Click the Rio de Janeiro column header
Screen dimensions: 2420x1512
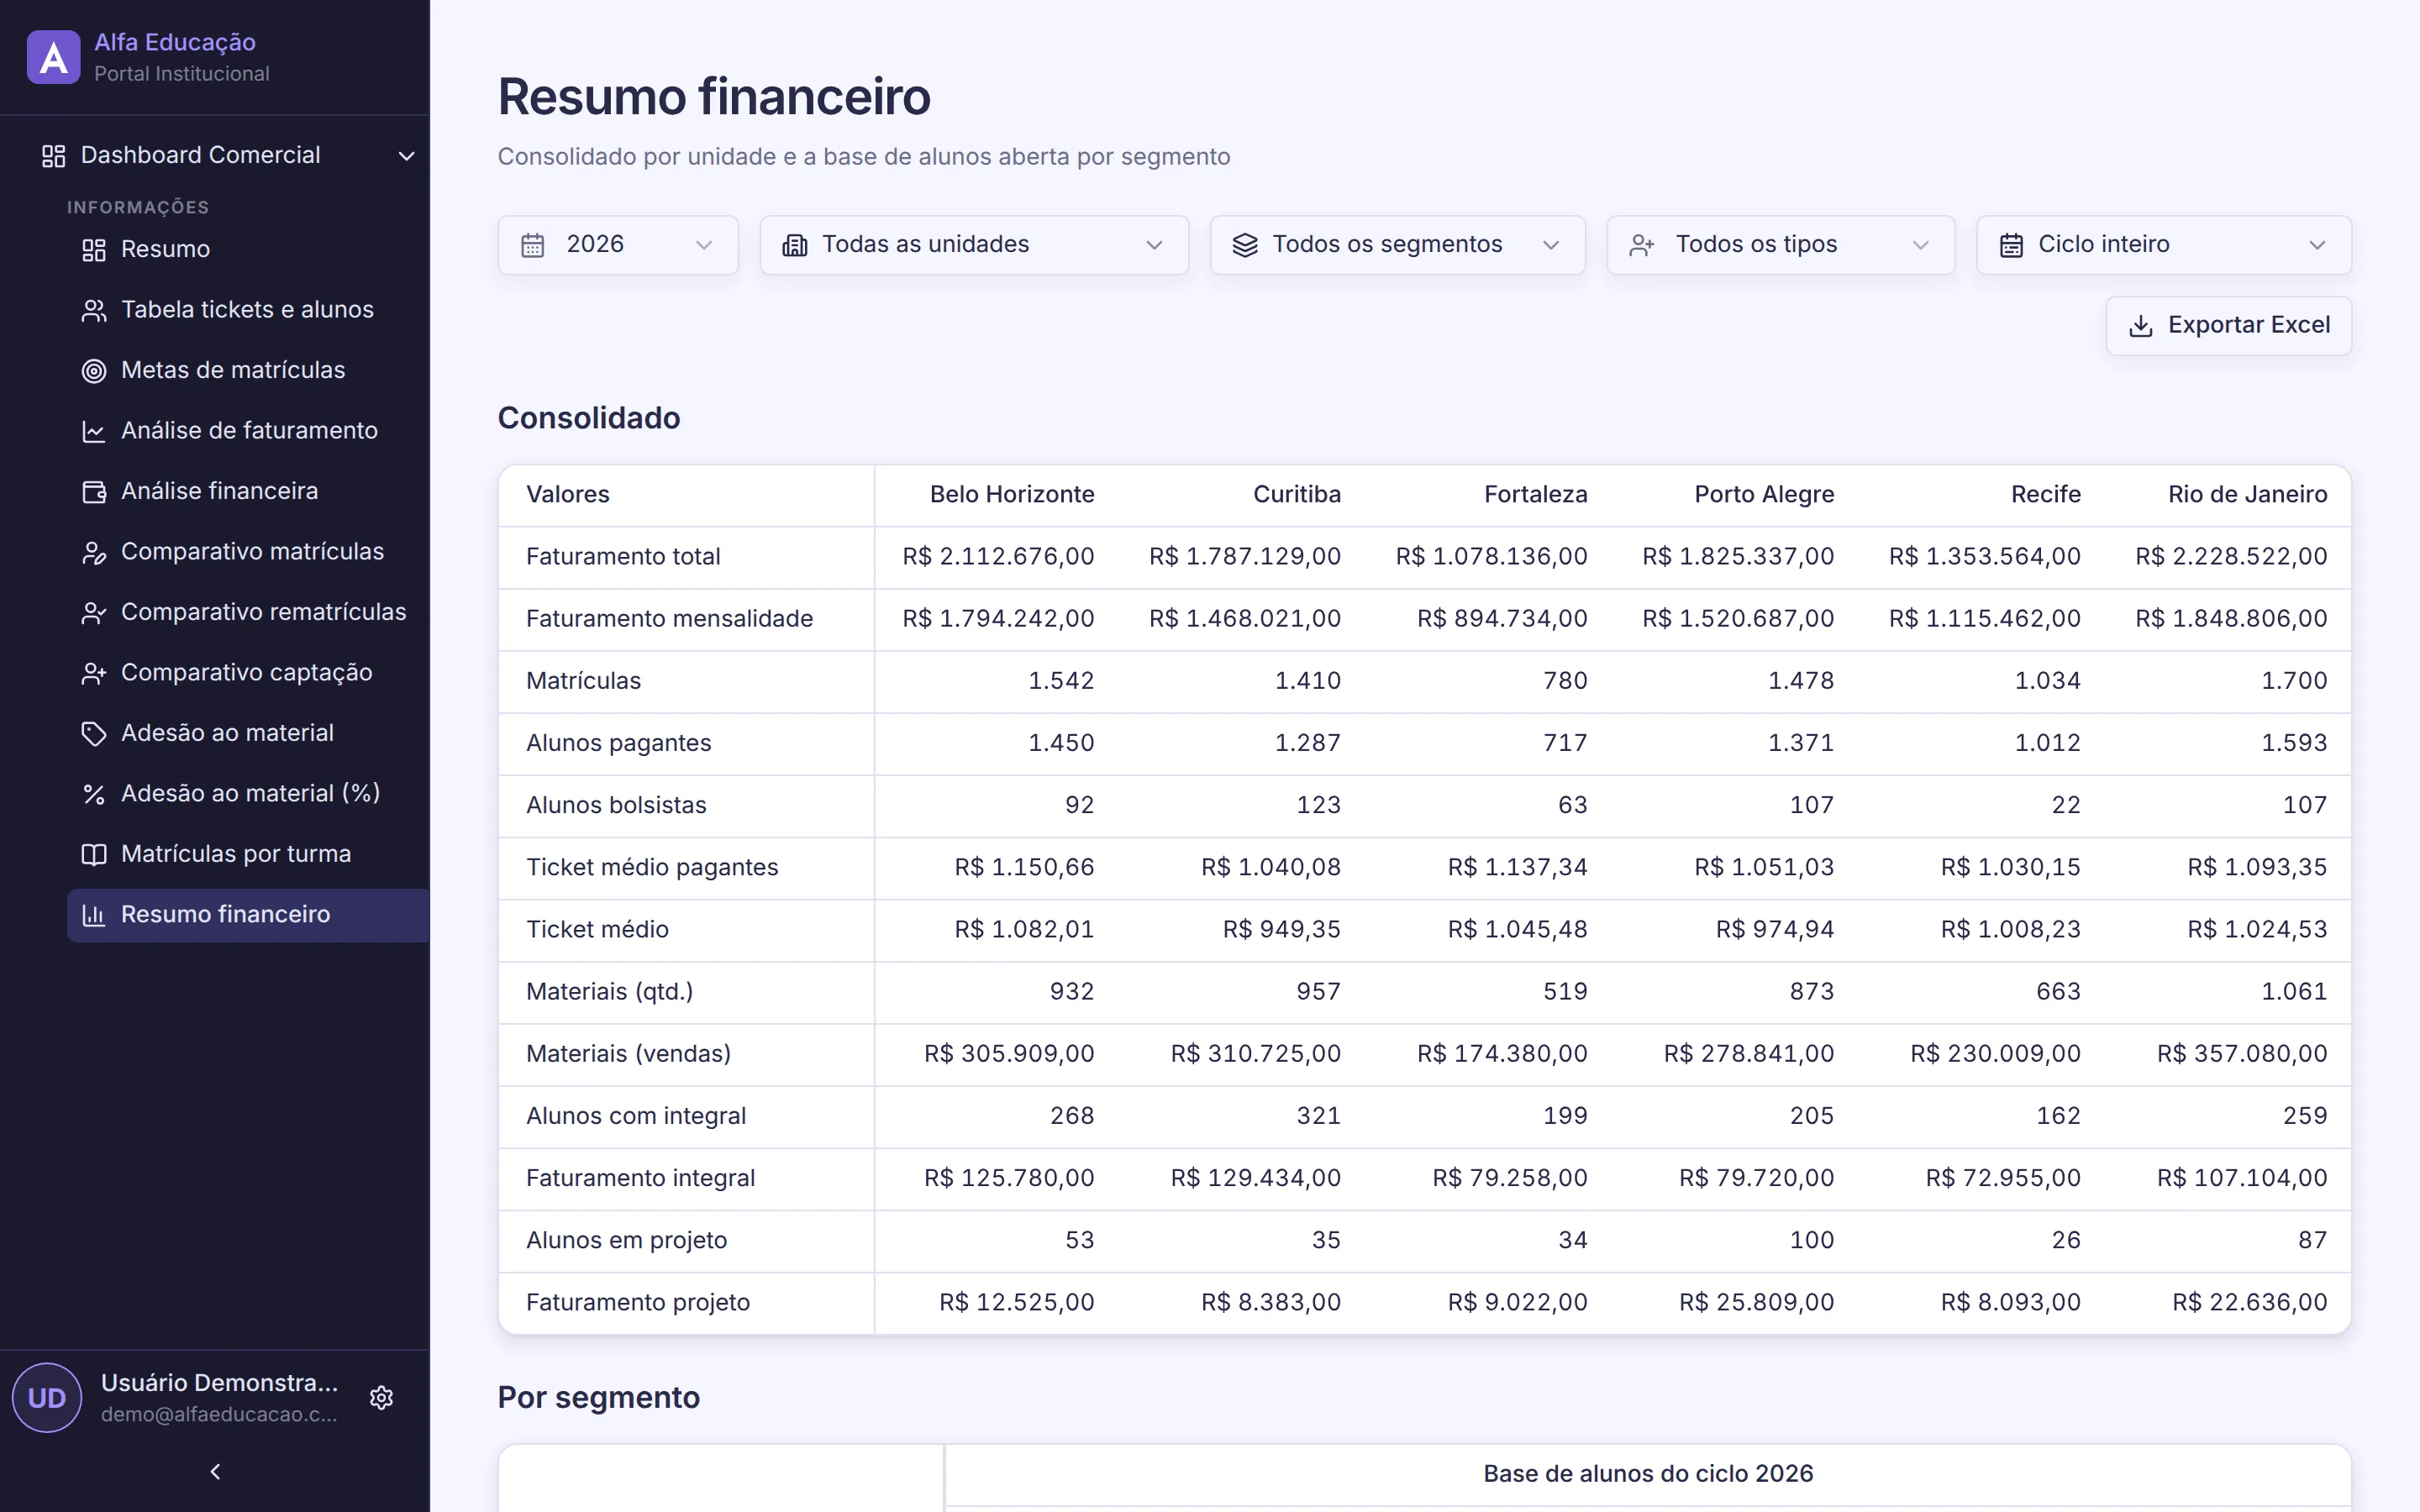point(2247,495)
